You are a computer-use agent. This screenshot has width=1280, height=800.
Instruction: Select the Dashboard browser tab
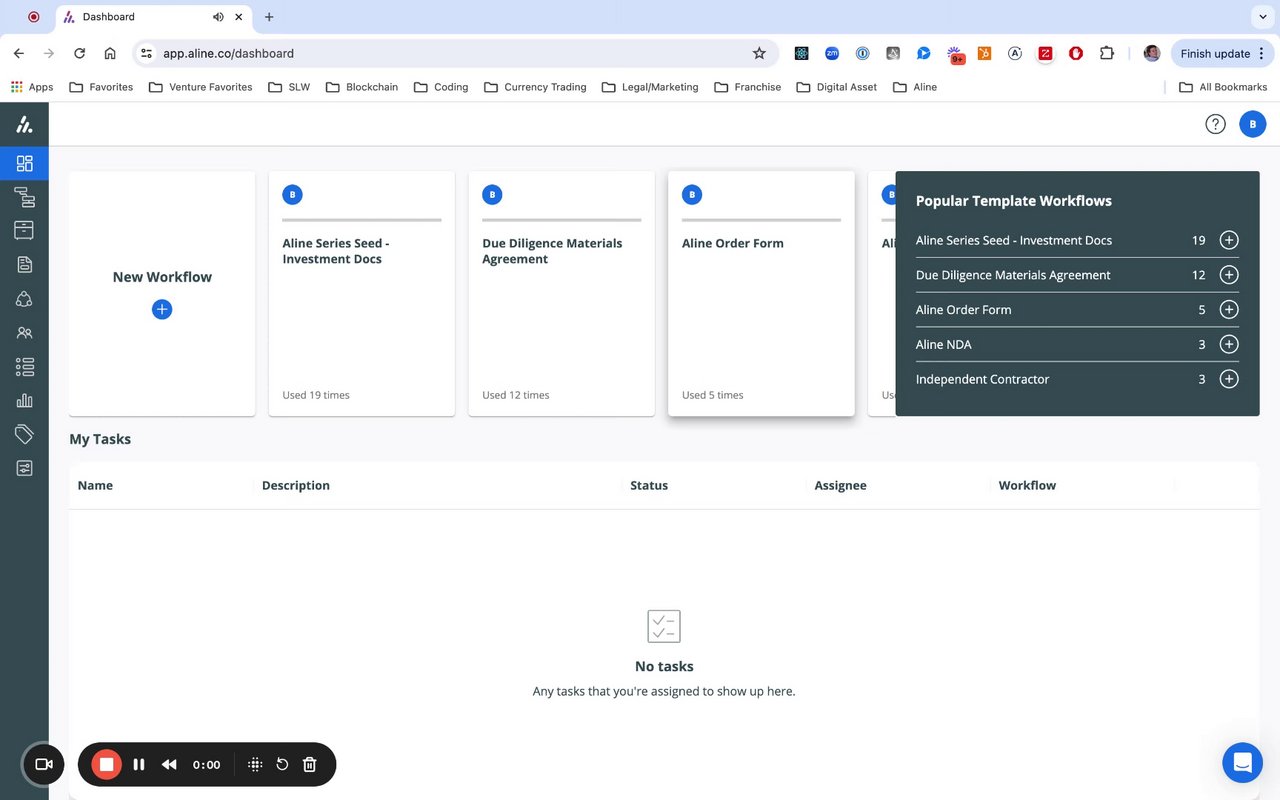151,17
